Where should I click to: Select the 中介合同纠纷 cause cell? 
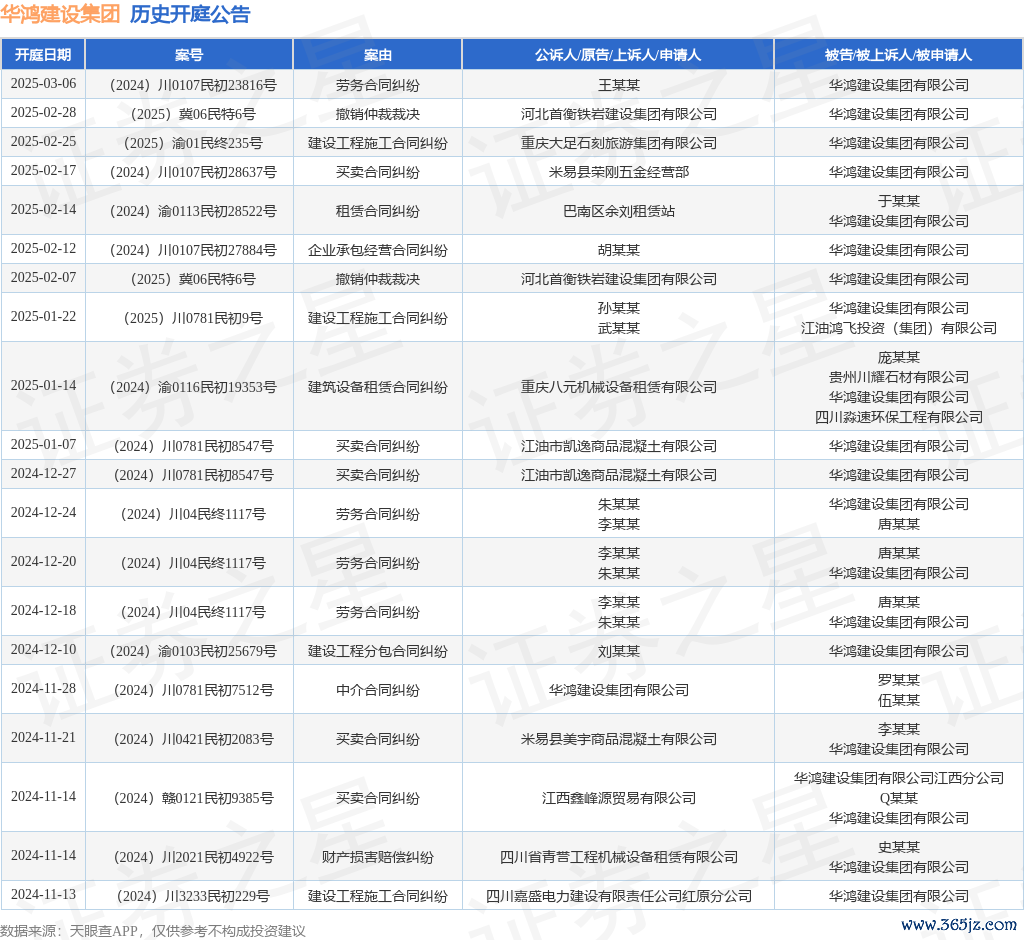pos(377,690)
